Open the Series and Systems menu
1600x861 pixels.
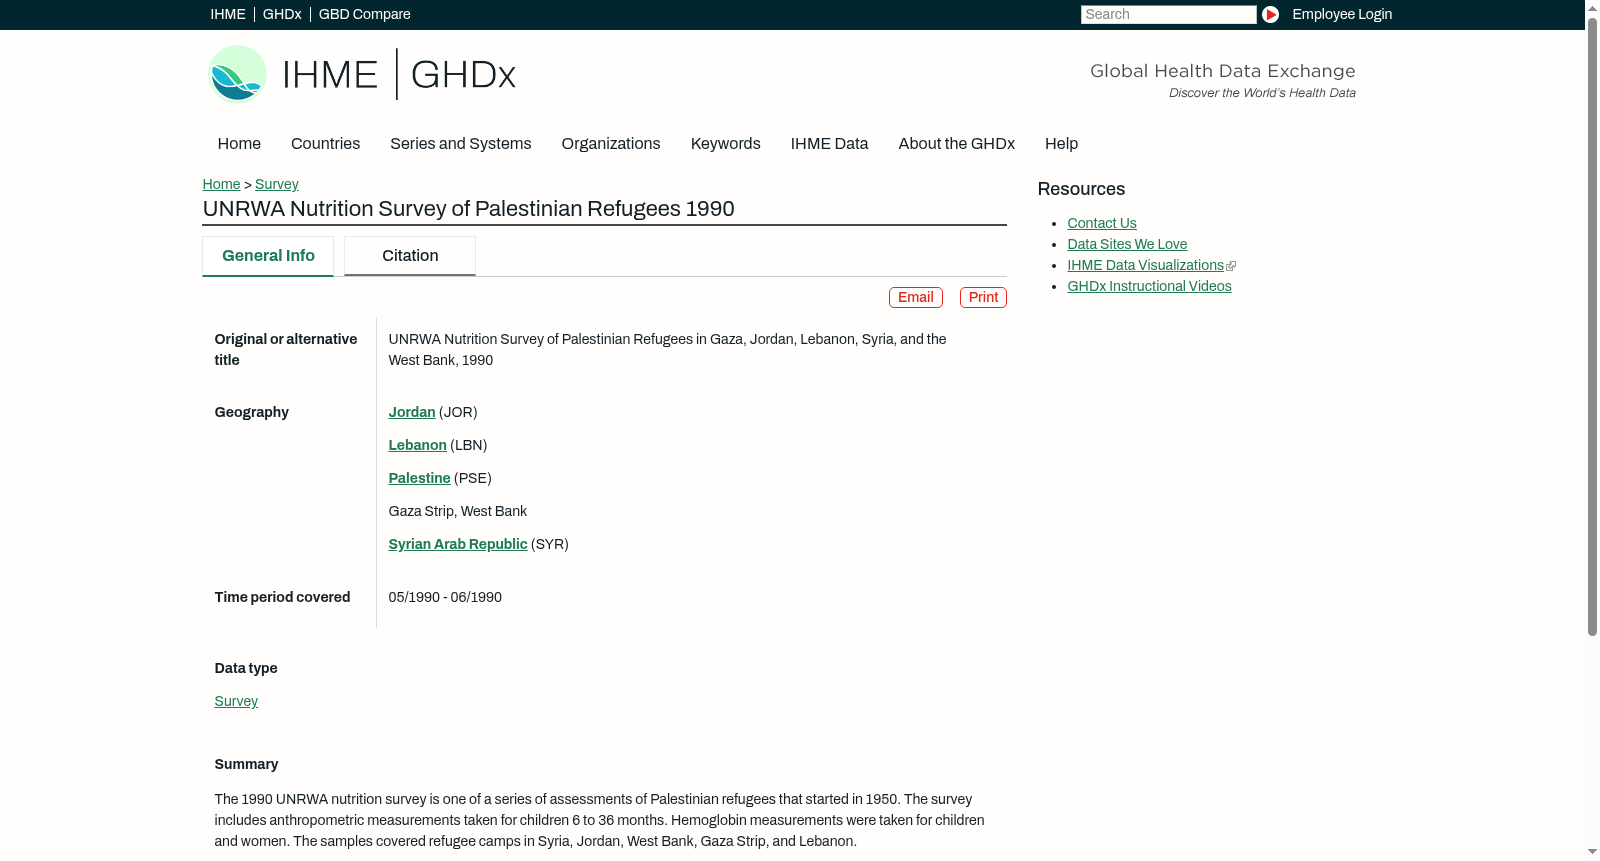tap(460, 144)
